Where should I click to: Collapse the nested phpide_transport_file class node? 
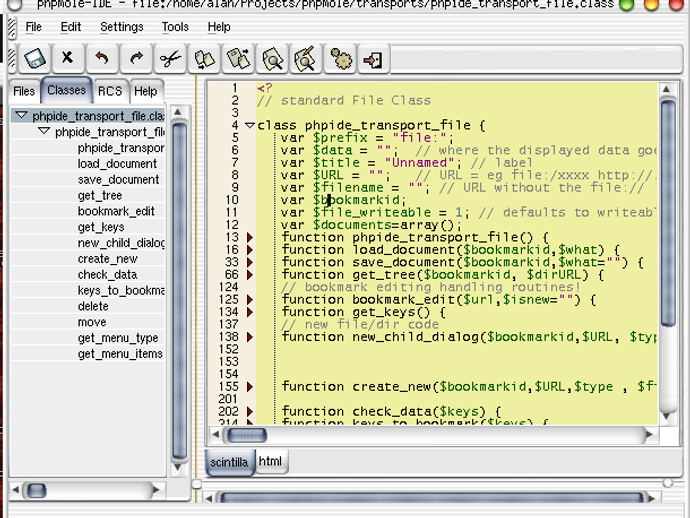[x=44, y=131]
